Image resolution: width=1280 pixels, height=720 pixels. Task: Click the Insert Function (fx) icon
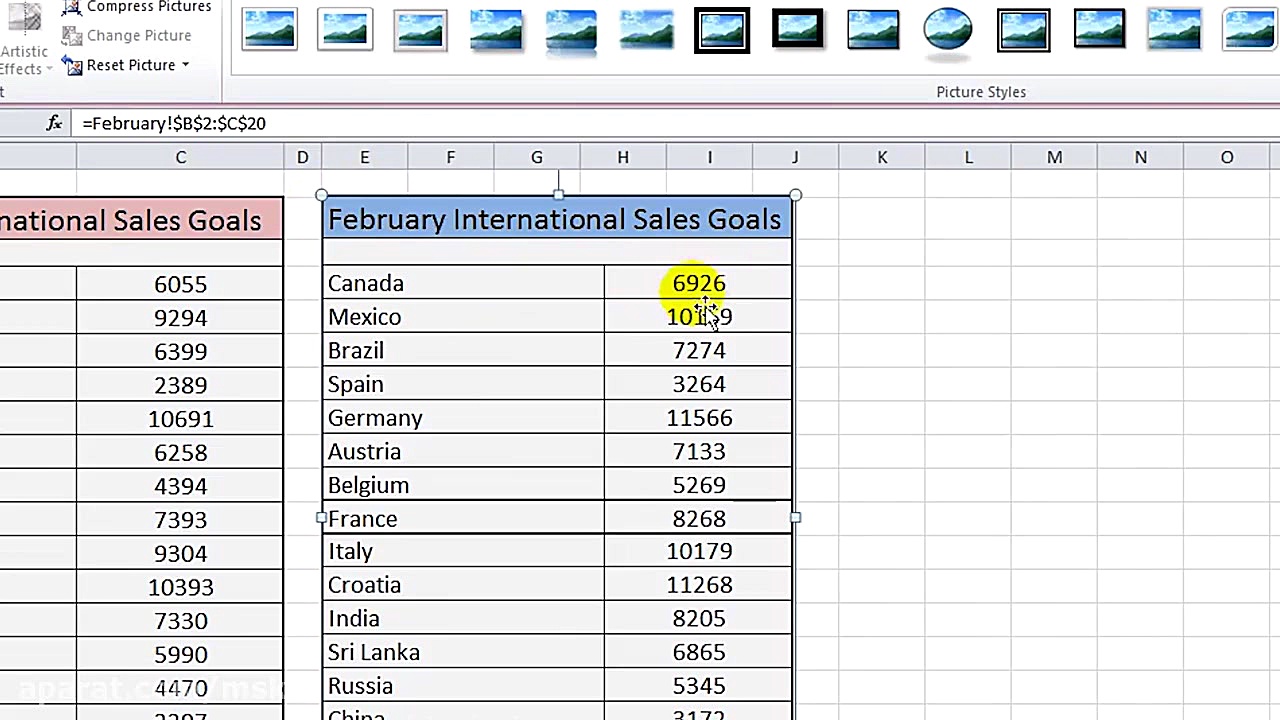(53, 123)
